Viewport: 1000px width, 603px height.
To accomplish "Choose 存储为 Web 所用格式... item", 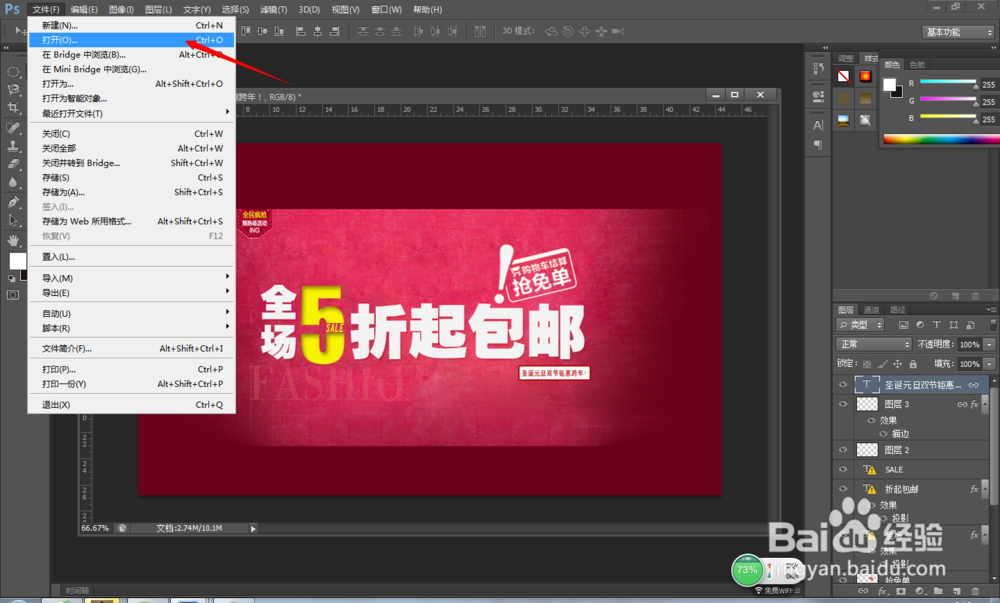I will pos(132,221).
